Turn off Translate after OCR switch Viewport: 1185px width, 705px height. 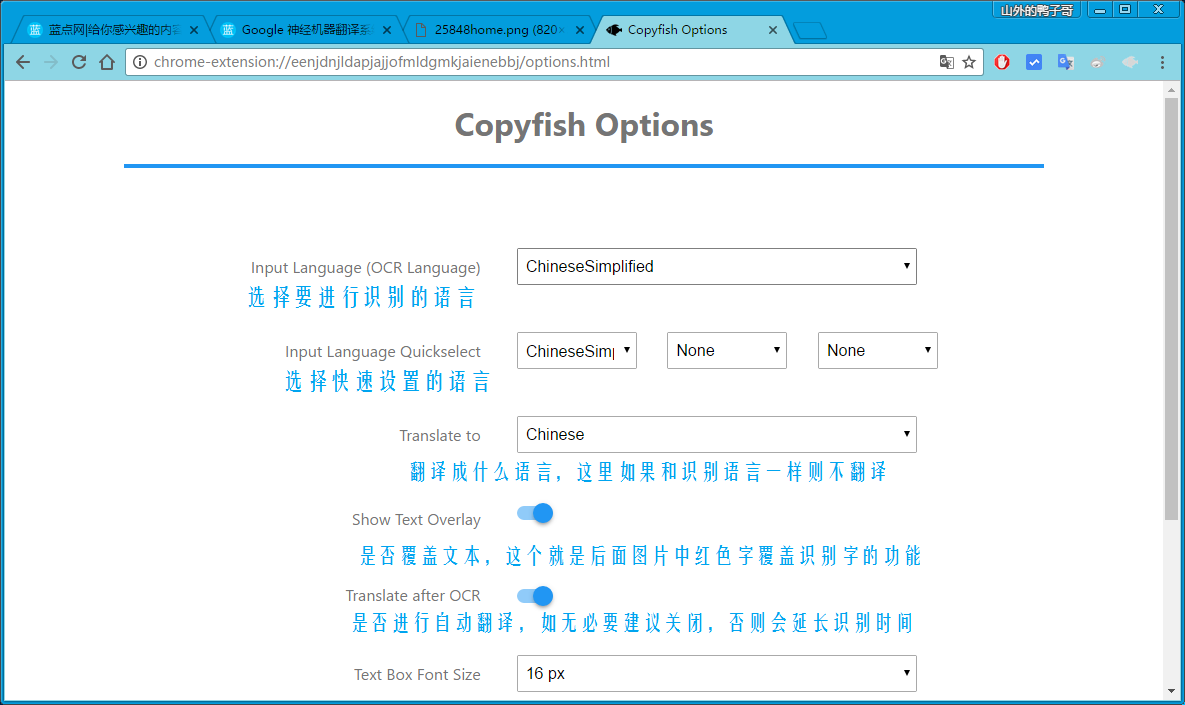pyautogui.click(x=535, y=596)
